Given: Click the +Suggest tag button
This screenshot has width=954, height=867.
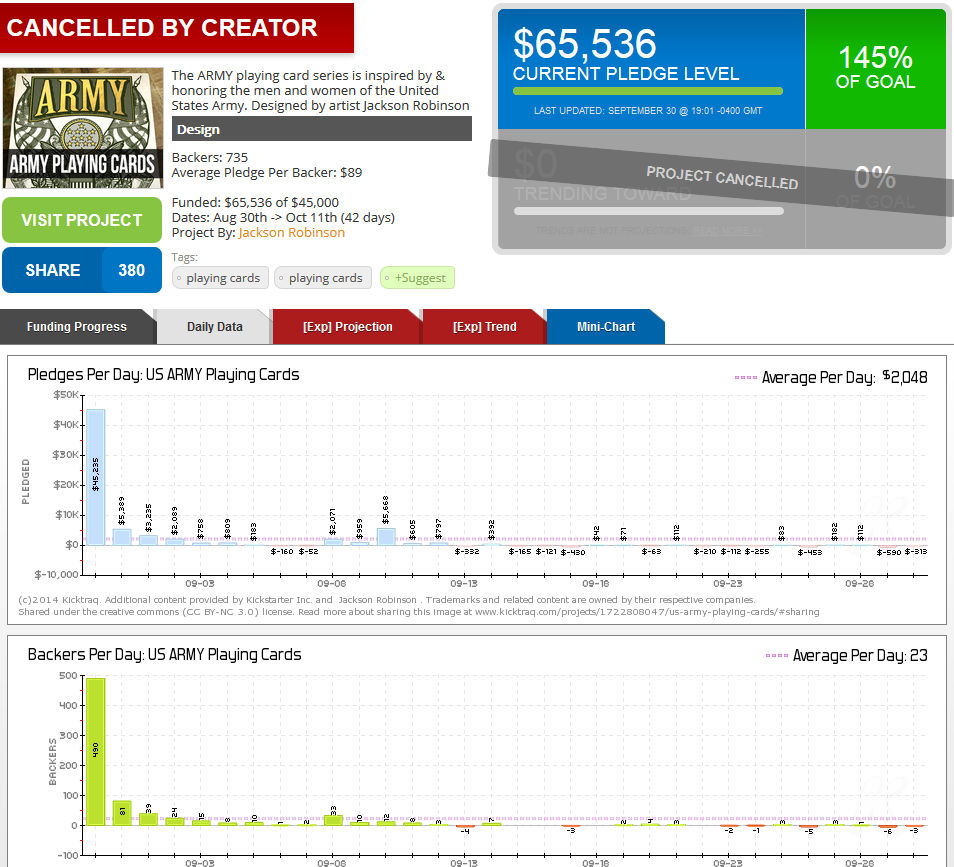Looking at the screenshot, I should [417, 278].
